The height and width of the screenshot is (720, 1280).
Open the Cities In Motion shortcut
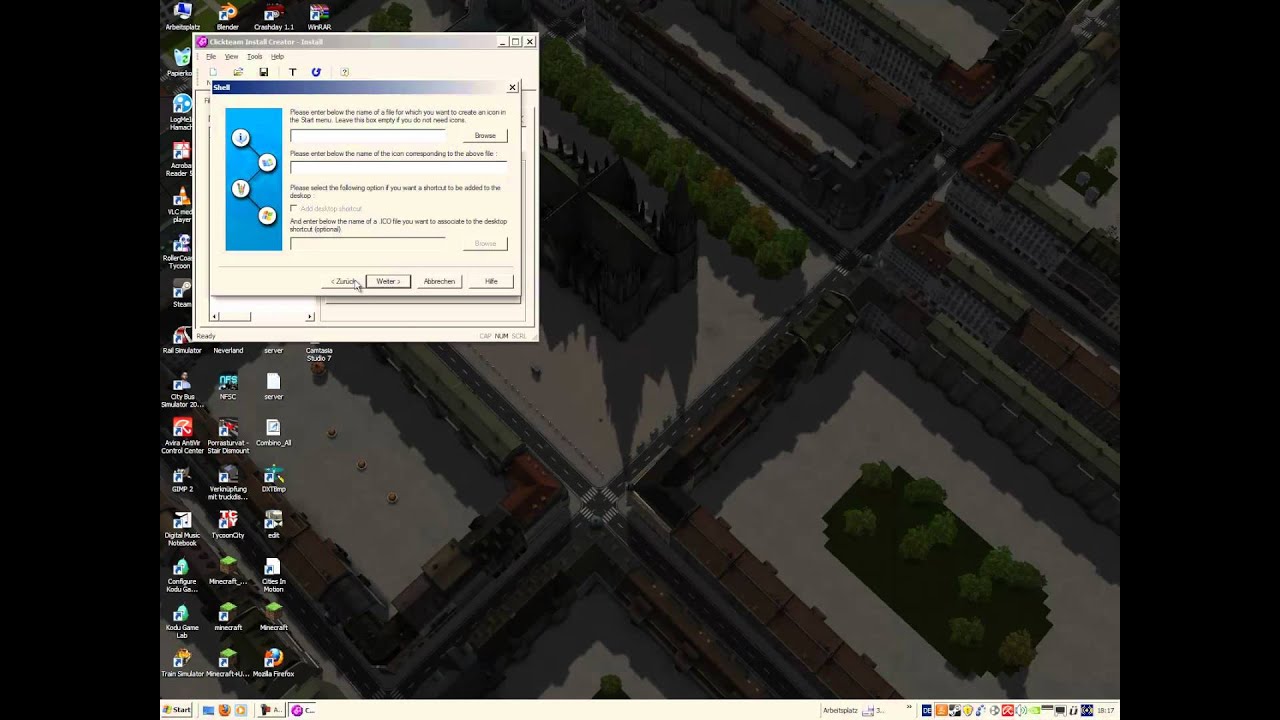pos(273,574)
